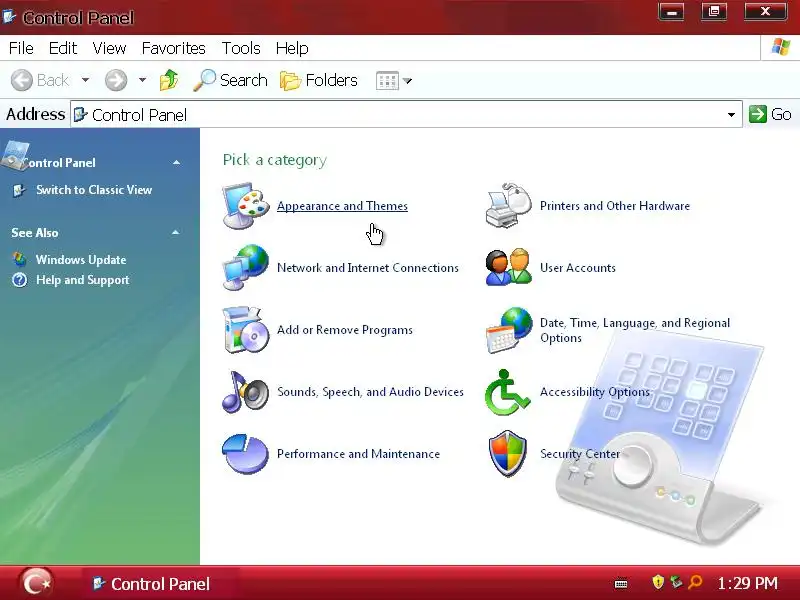
Task: Open the User Accounts link
Action: (578, 268)
